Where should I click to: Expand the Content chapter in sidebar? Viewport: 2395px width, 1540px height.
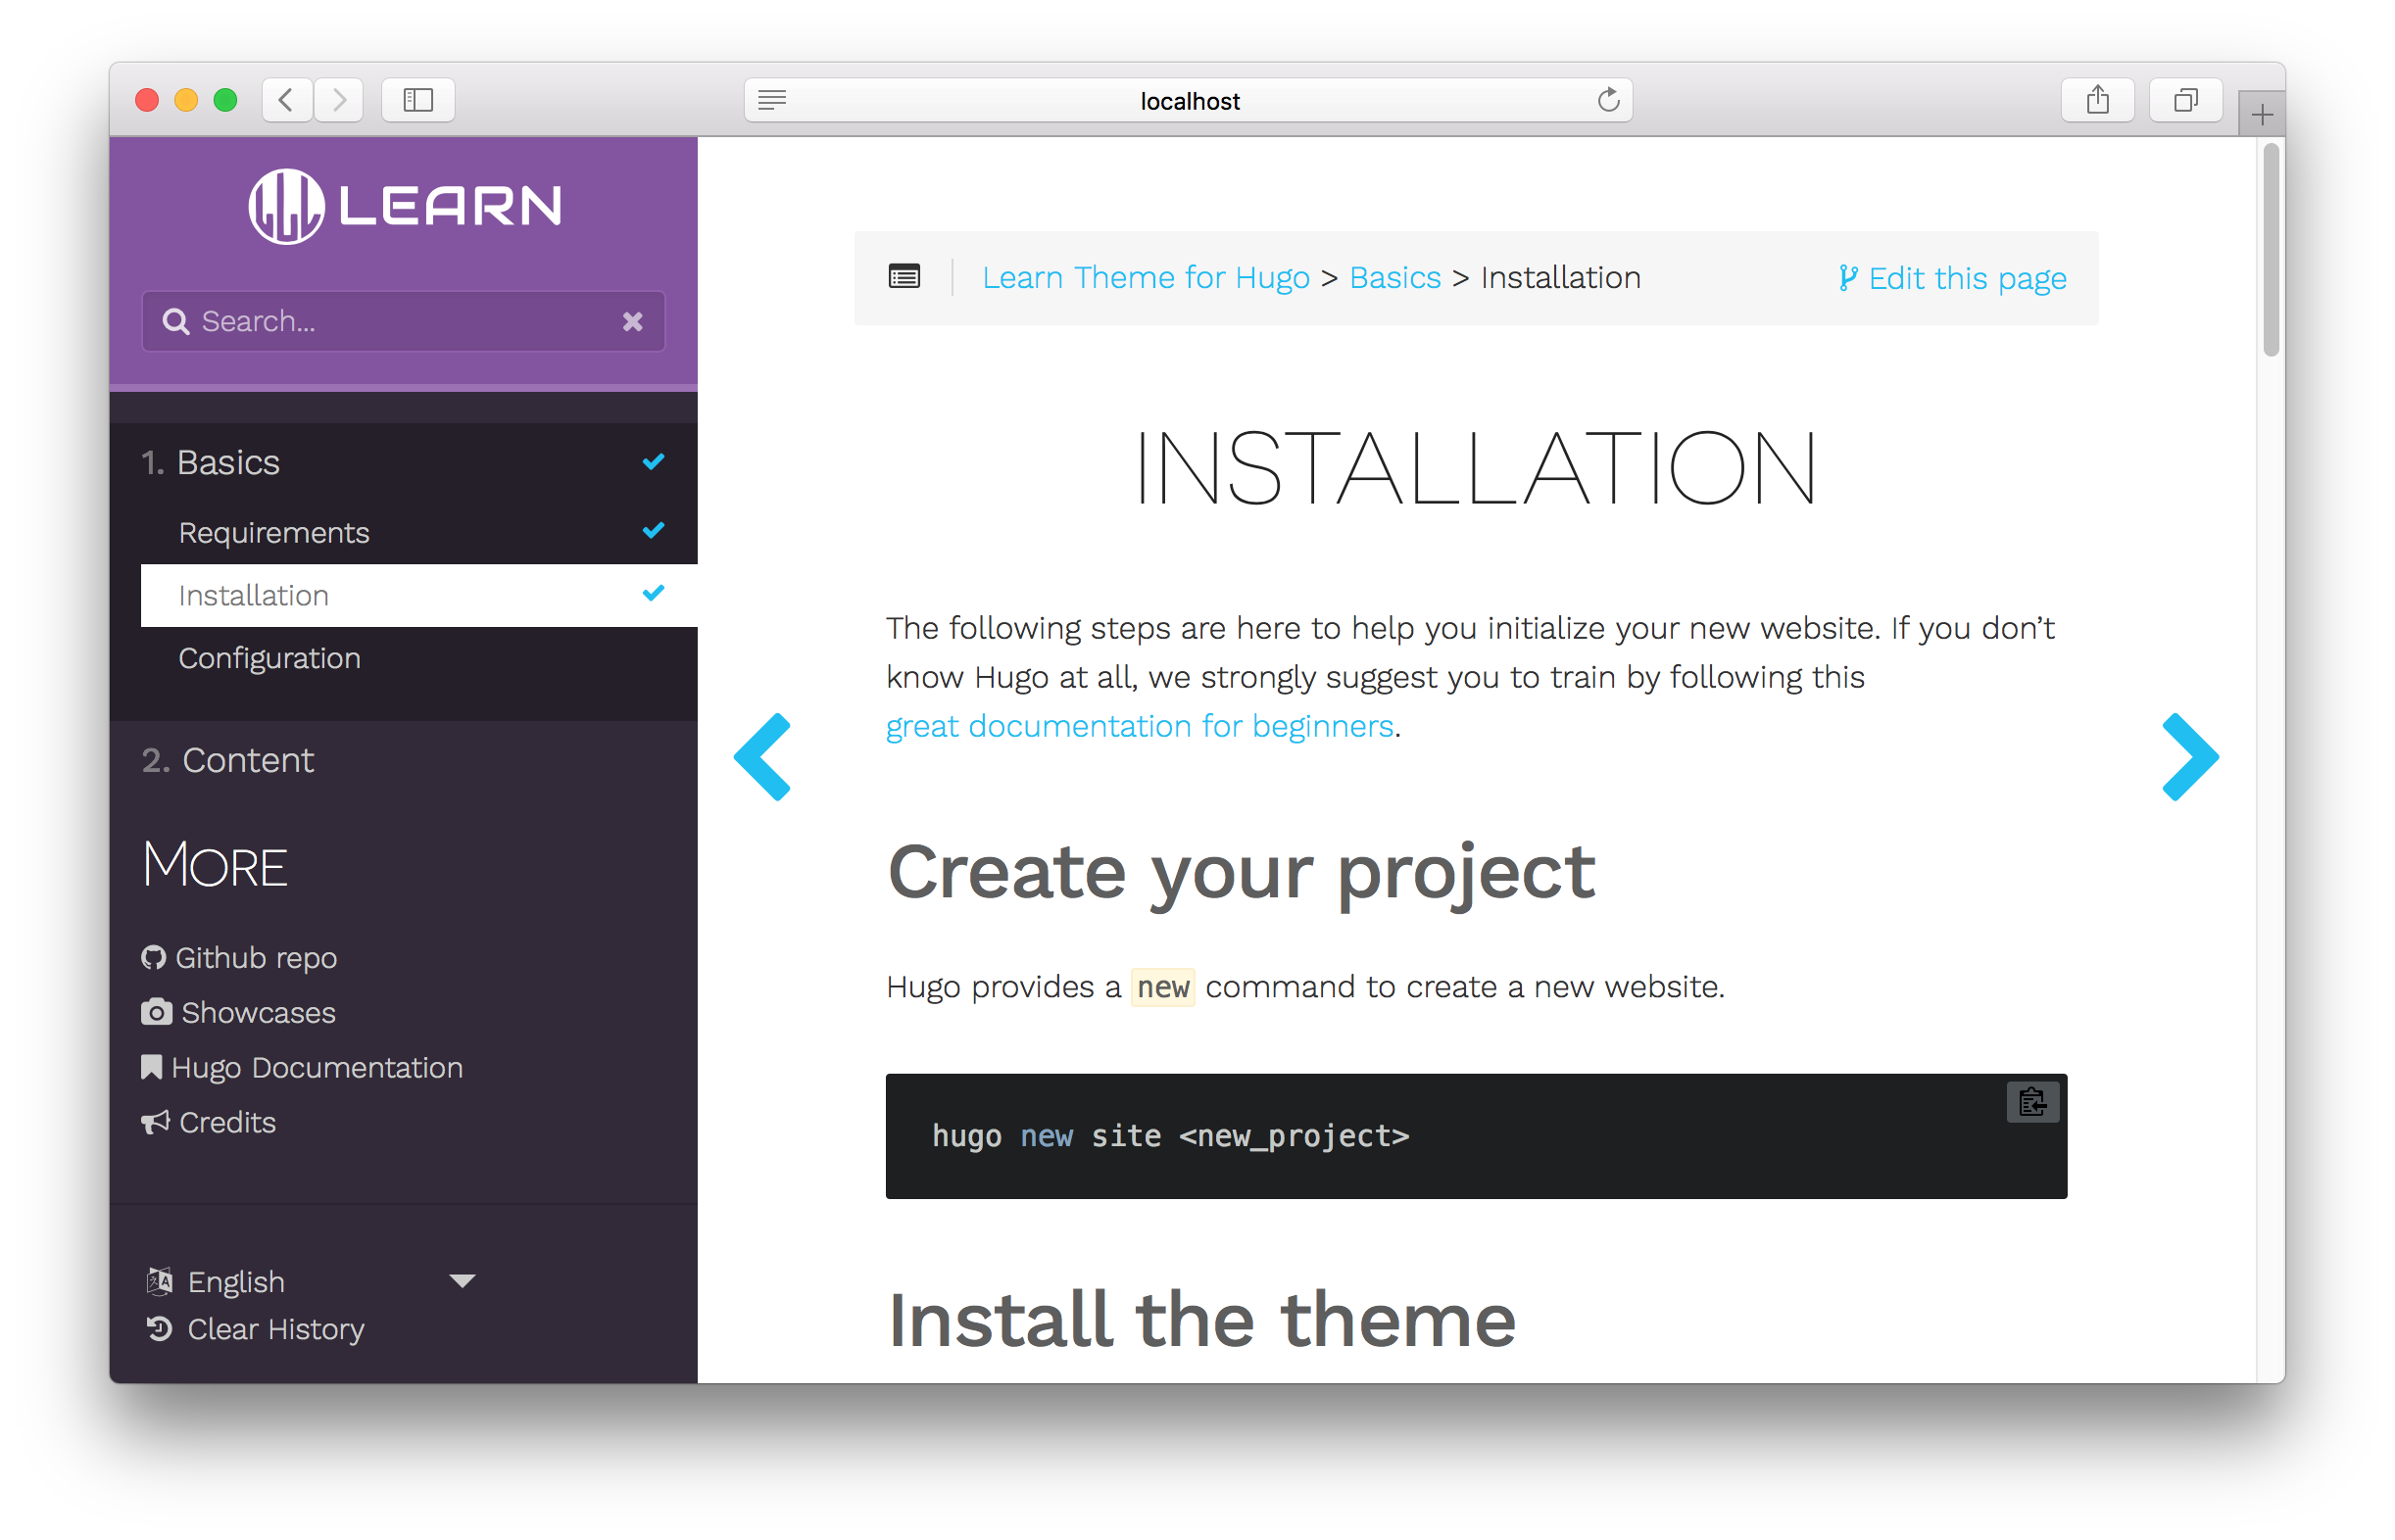click(247, 760)
